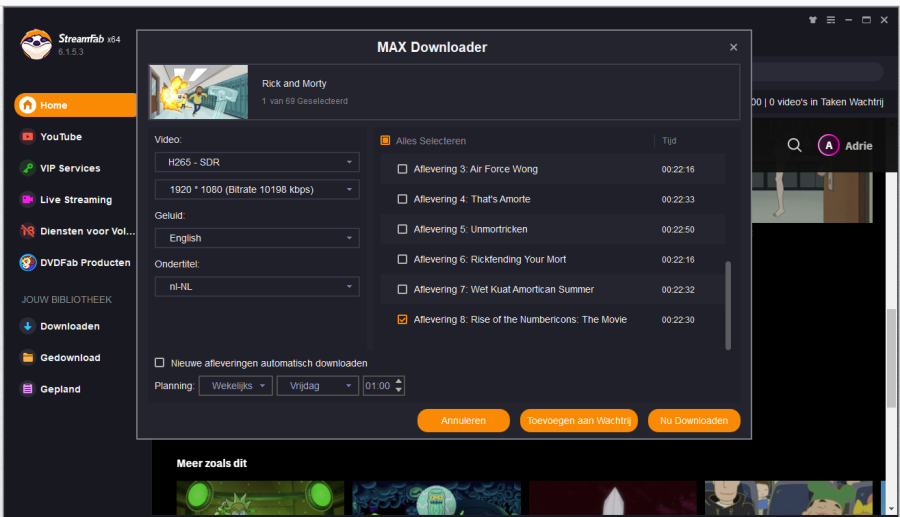This screenshot has height=517, width=900.
Task: Click the DVDFab Producten icon
Action: point(27,263)
